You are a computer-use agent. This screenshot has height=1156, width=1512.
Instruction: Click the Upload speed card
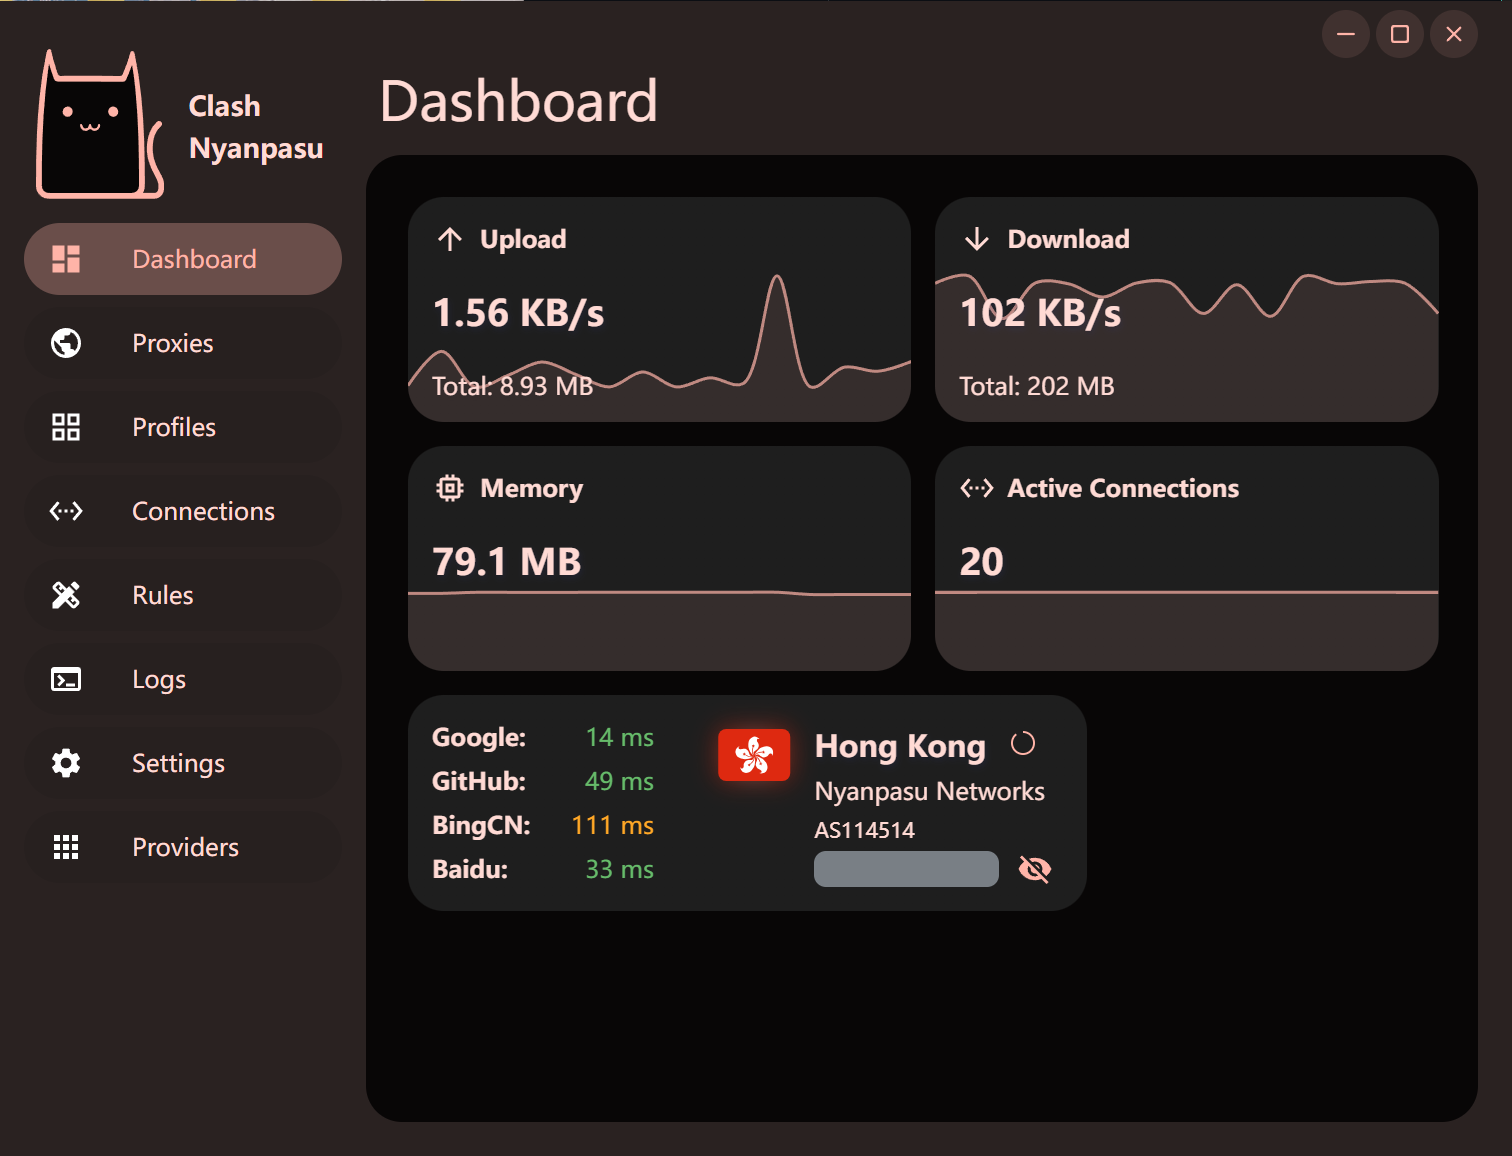click(x=659, y=309)
